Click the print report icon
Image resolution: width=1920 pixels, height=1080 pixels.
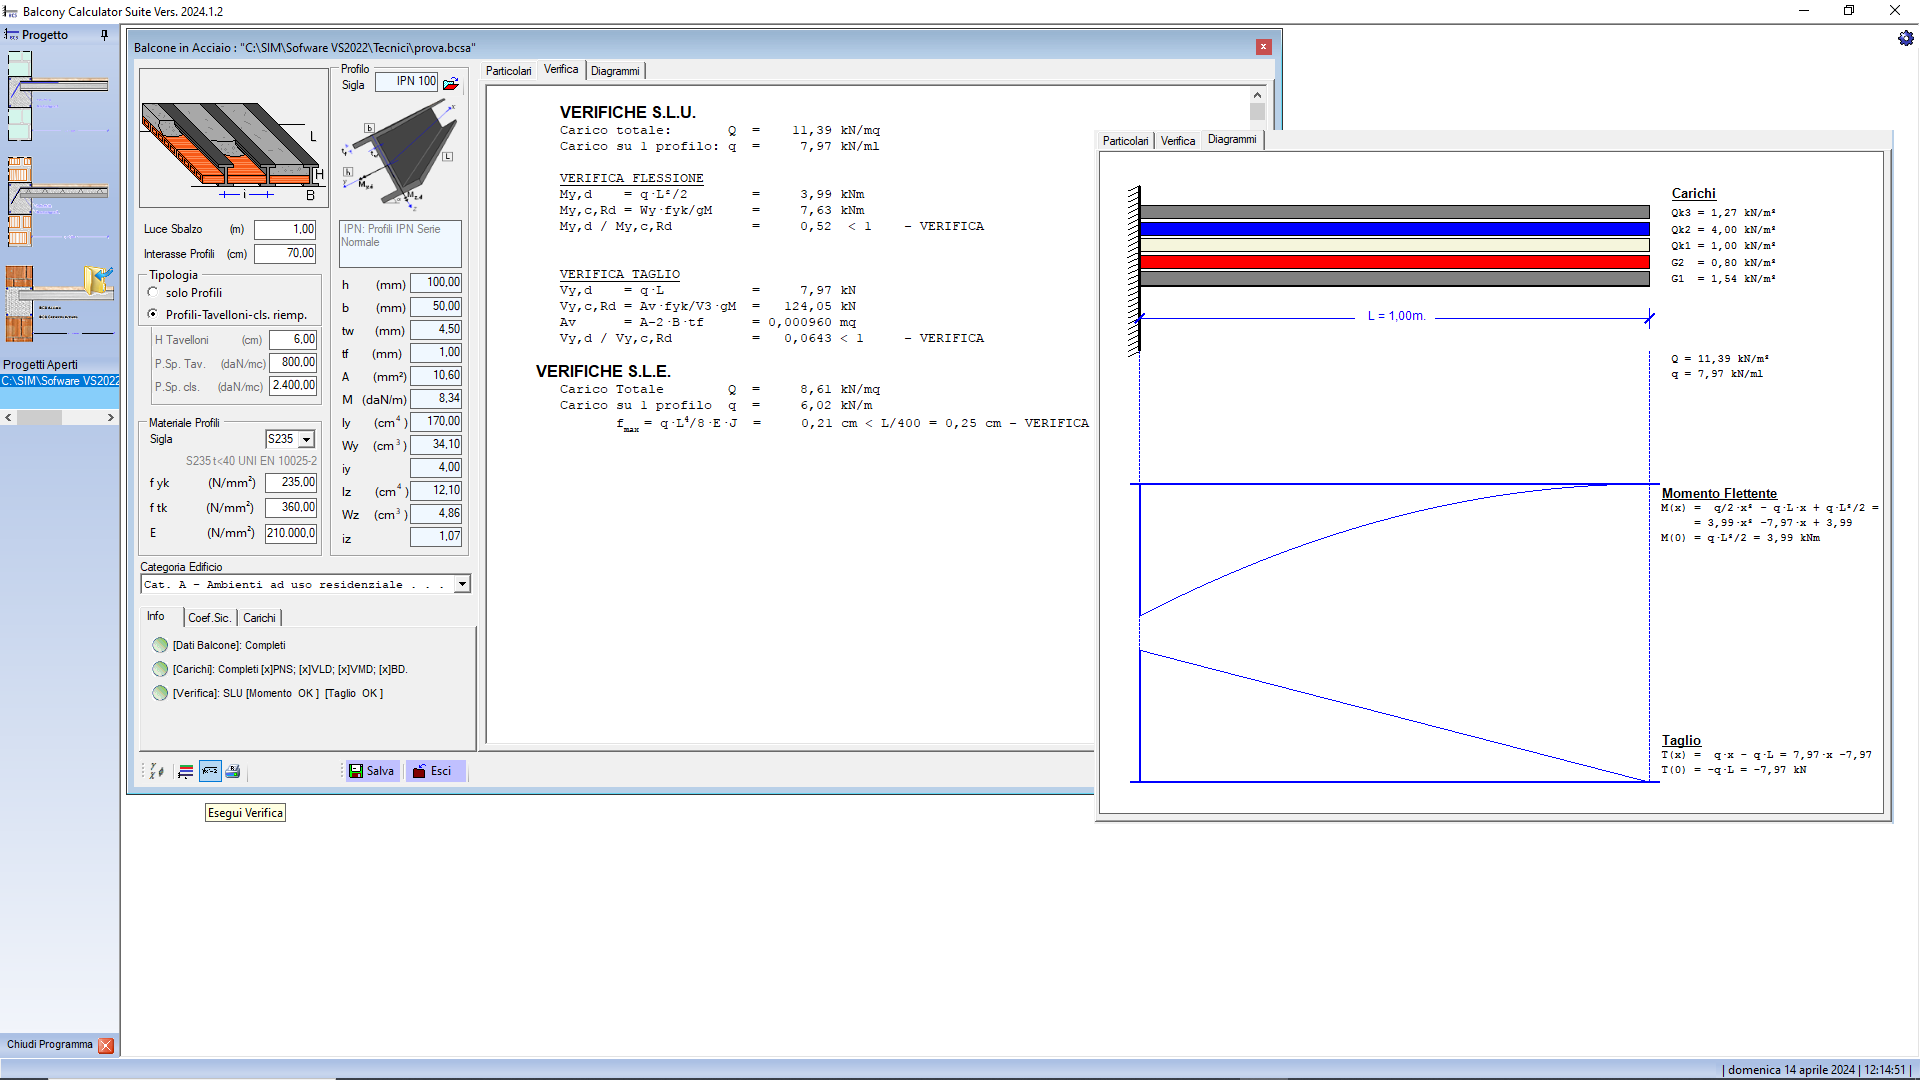(233, 771)
